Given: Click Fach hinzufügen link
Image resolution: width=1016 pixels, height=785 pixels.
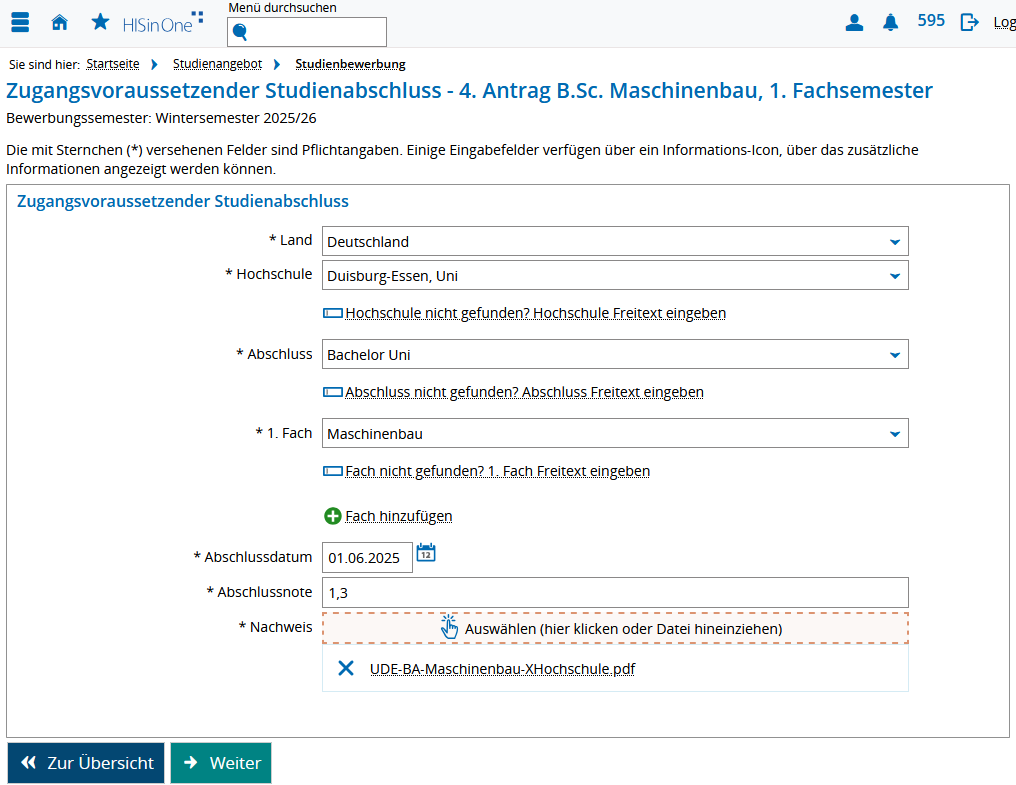Looking at the screenshot, I should click(x=398, y=516).
